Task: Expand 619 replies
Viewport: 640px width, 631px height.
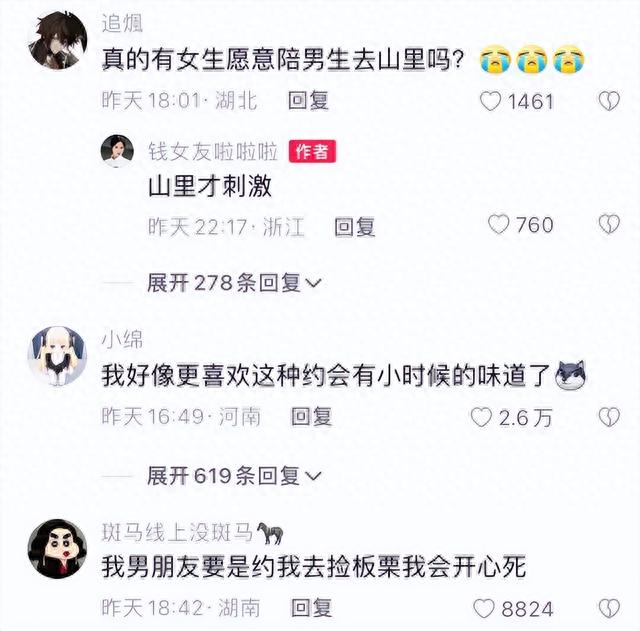Action: 234,476
